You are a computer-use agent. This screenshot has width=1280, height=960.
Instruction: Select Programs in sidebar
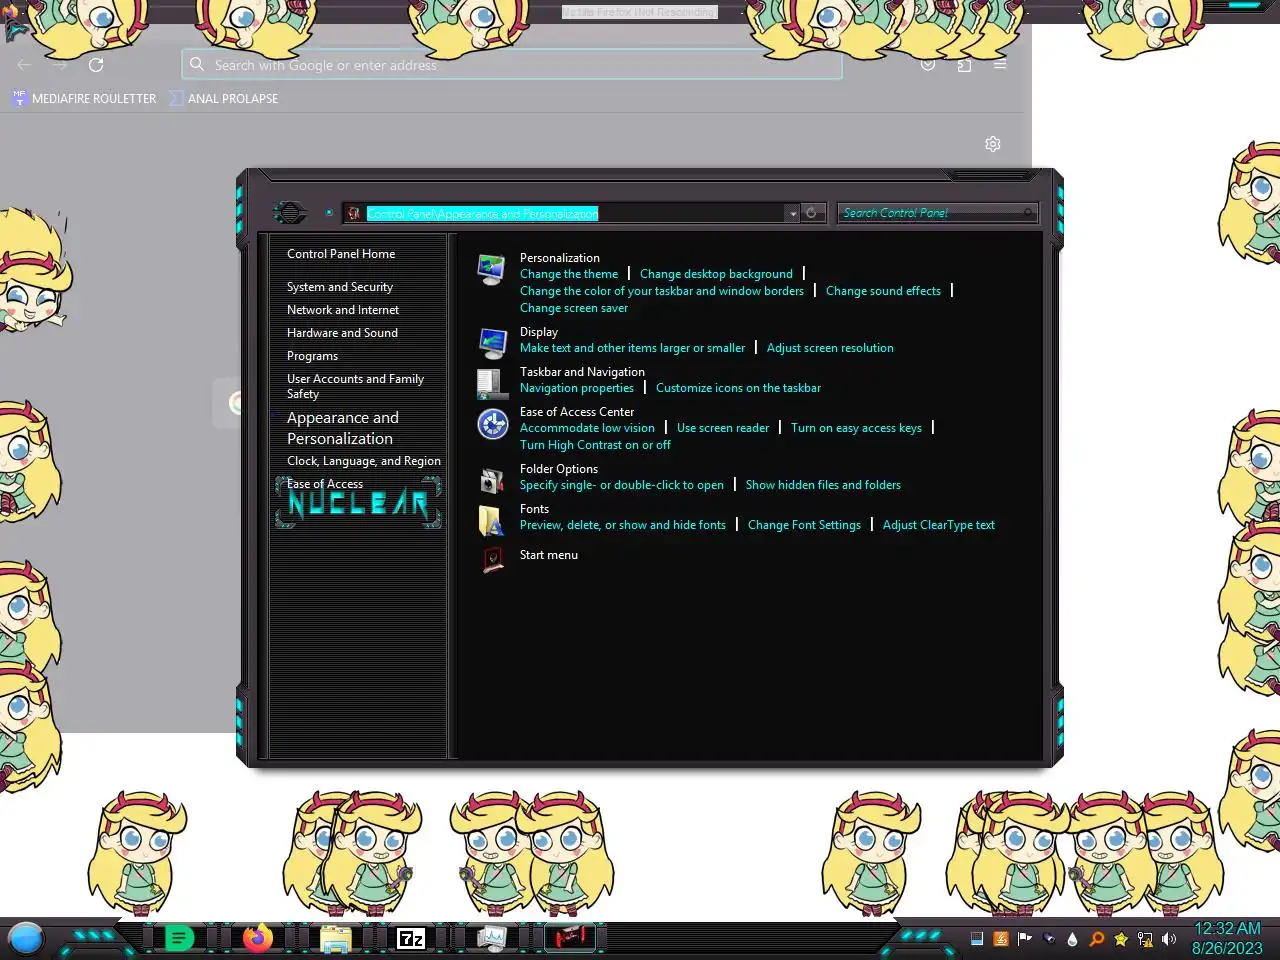pyautogui.click(x=312, y=356)
